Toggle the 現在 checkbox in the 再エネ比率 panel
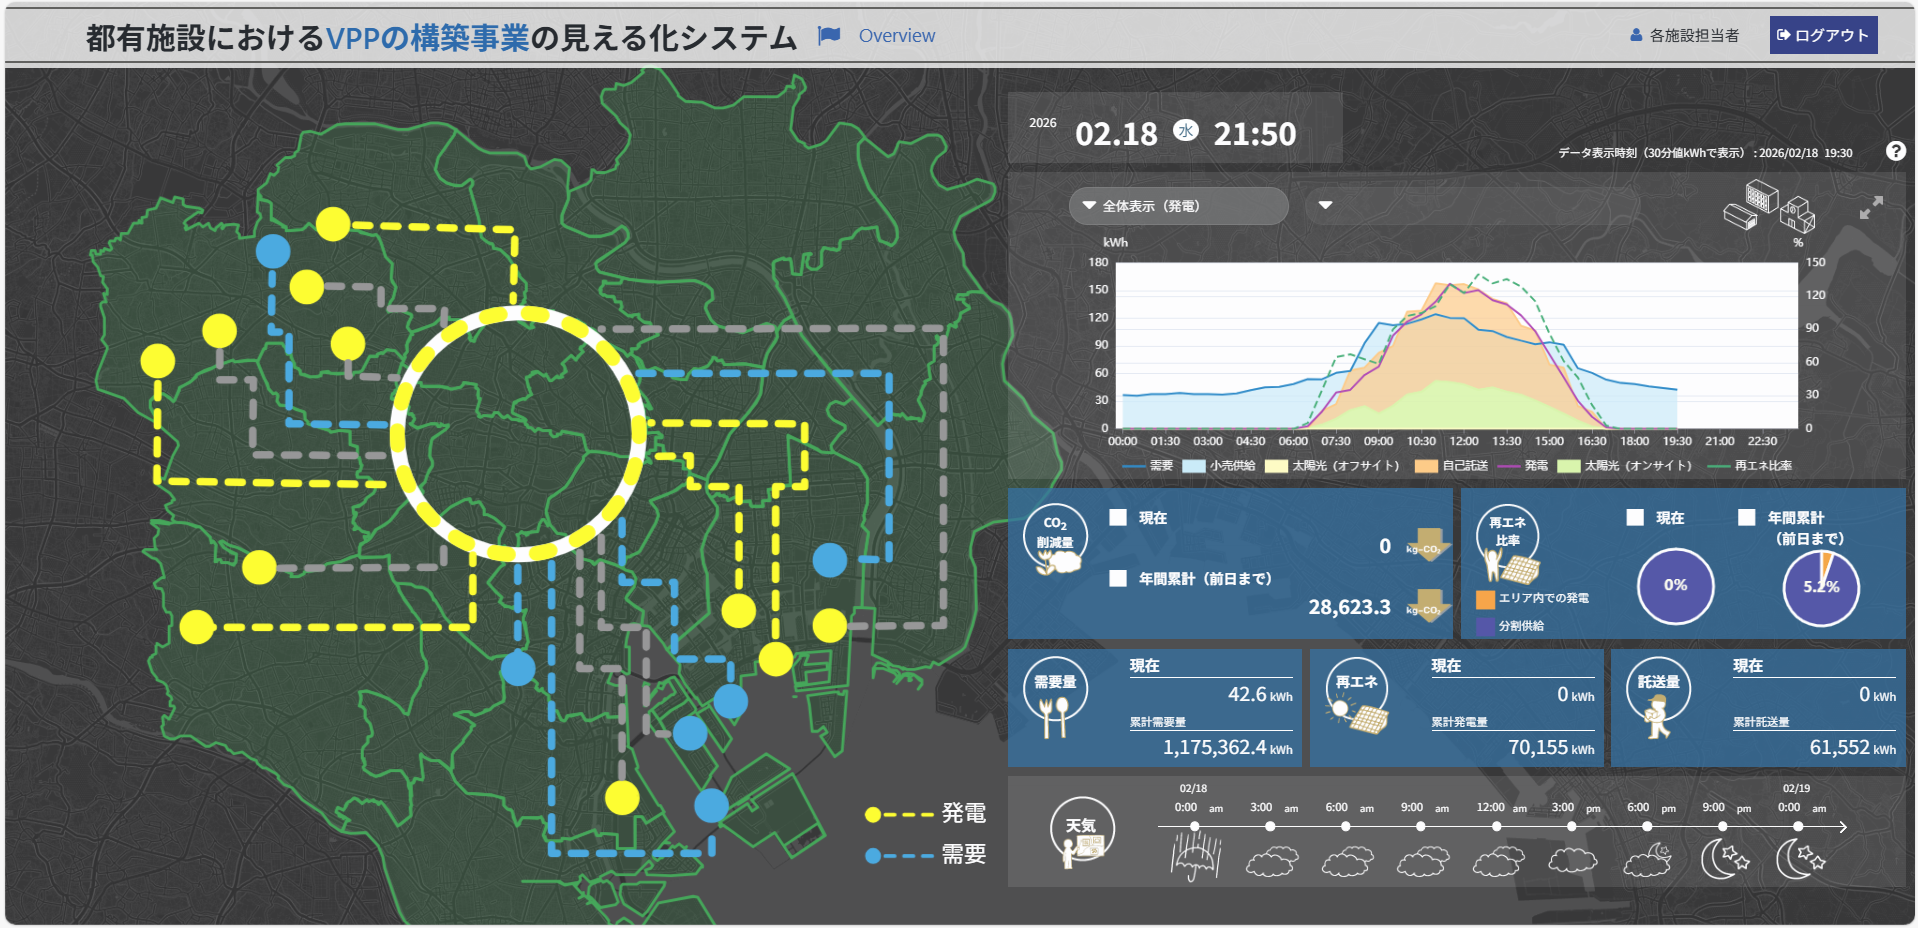This screenshot has width=1918, height=928. 1635,517
